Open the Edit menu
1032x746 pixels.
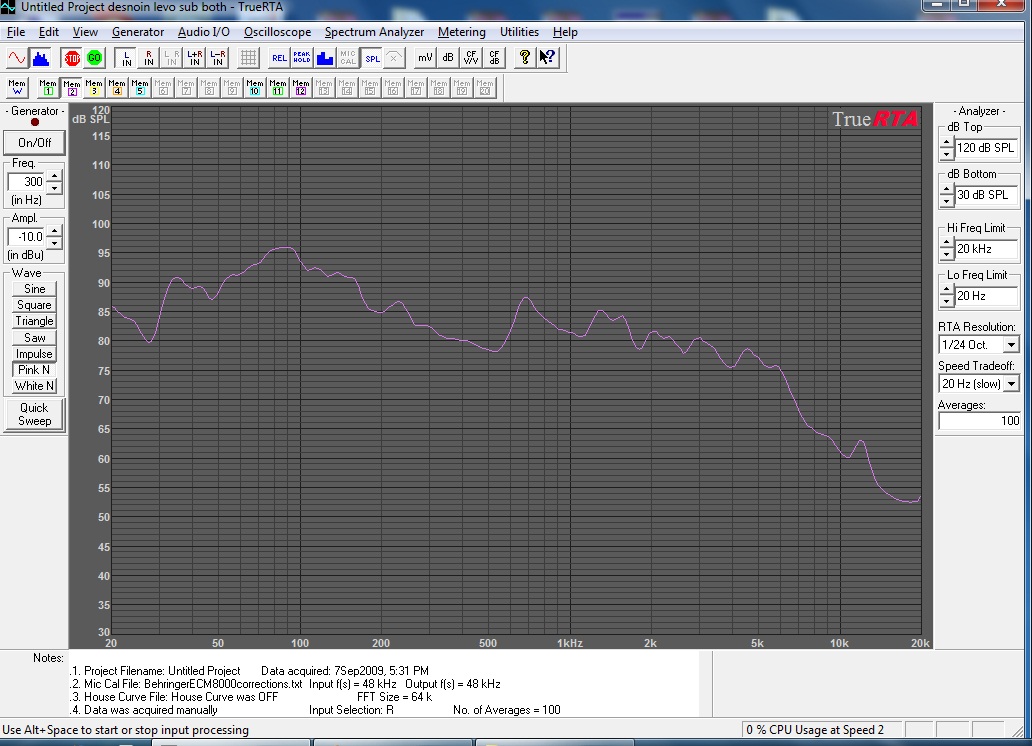[49, 32]
